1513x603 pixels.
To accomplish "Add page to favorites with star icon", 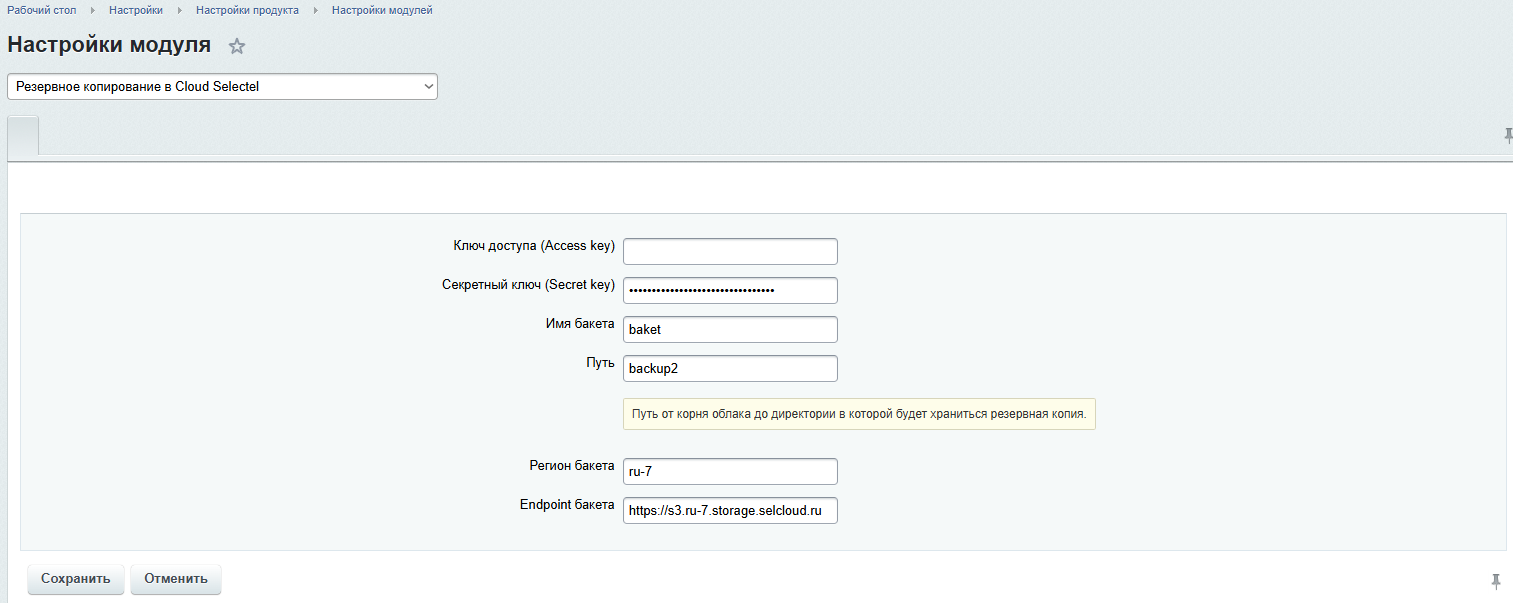I will click(237, 46).
